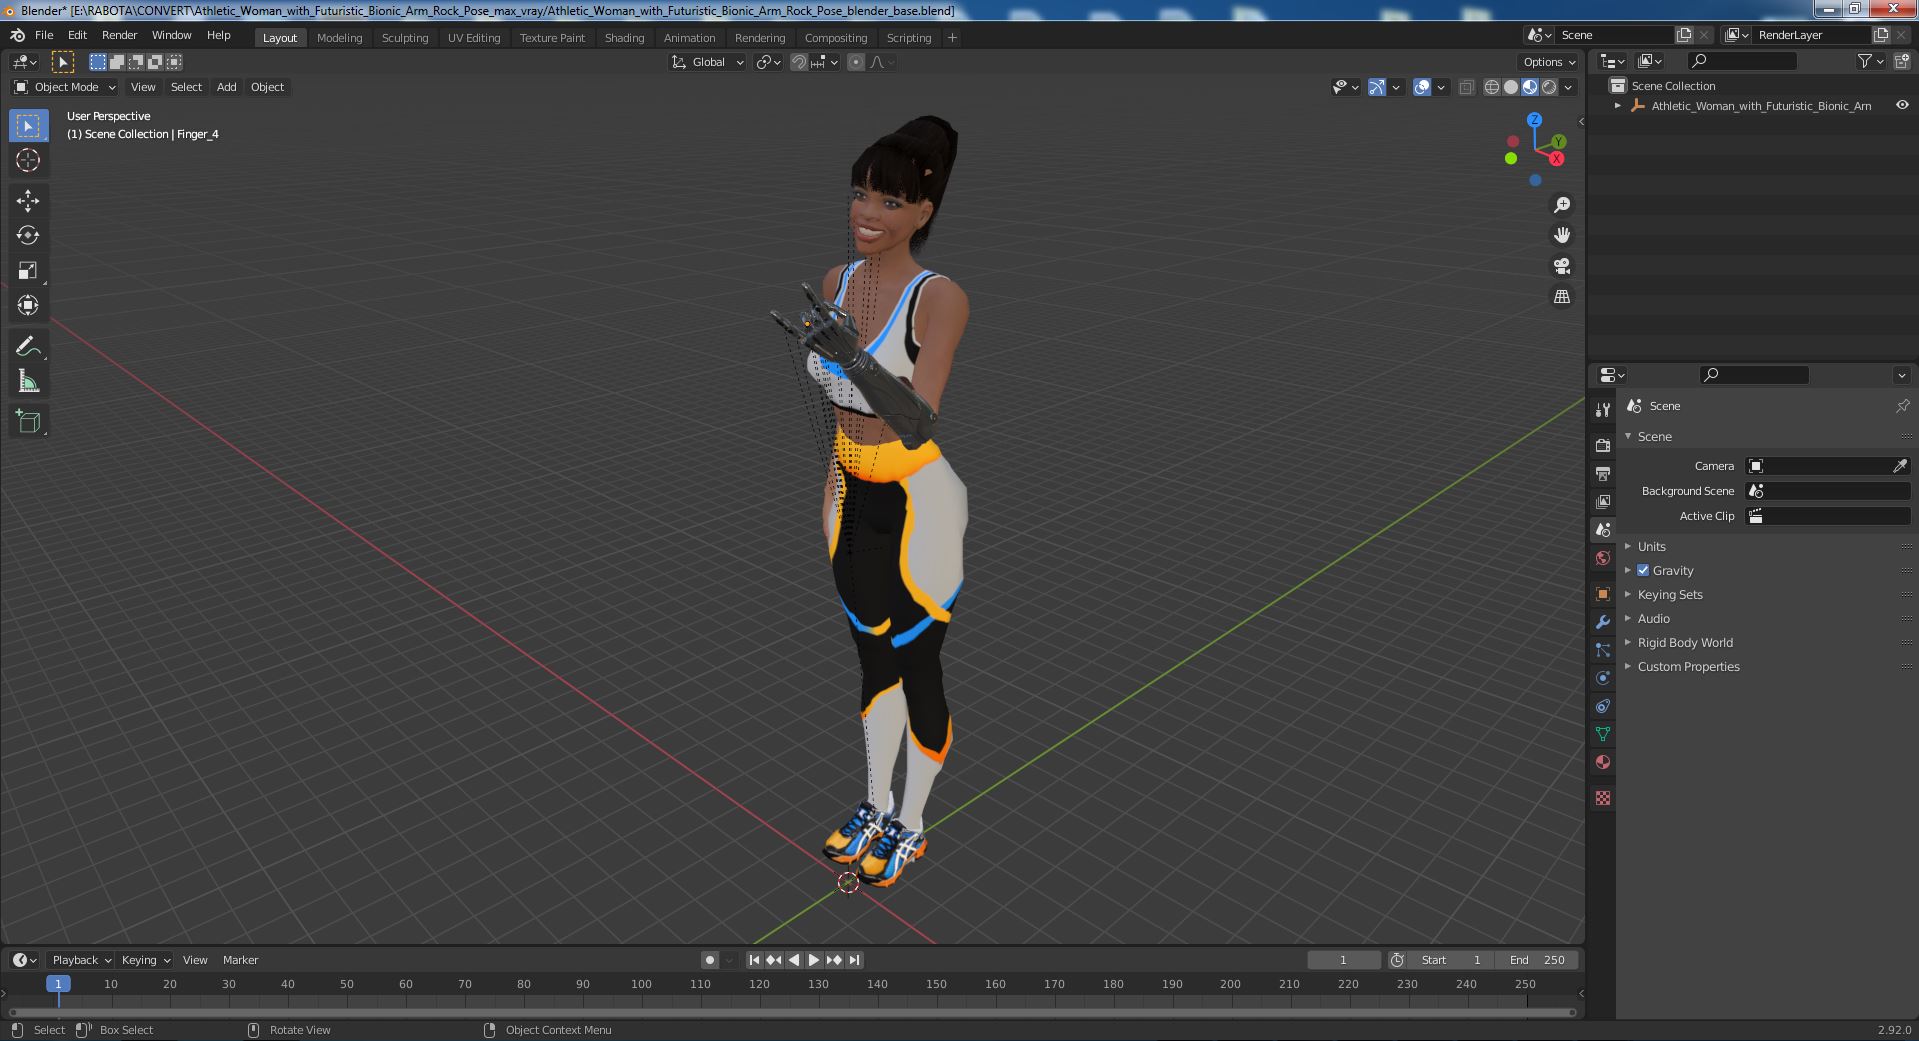
Task: Select the Measure tool
Action: [28, 381]
